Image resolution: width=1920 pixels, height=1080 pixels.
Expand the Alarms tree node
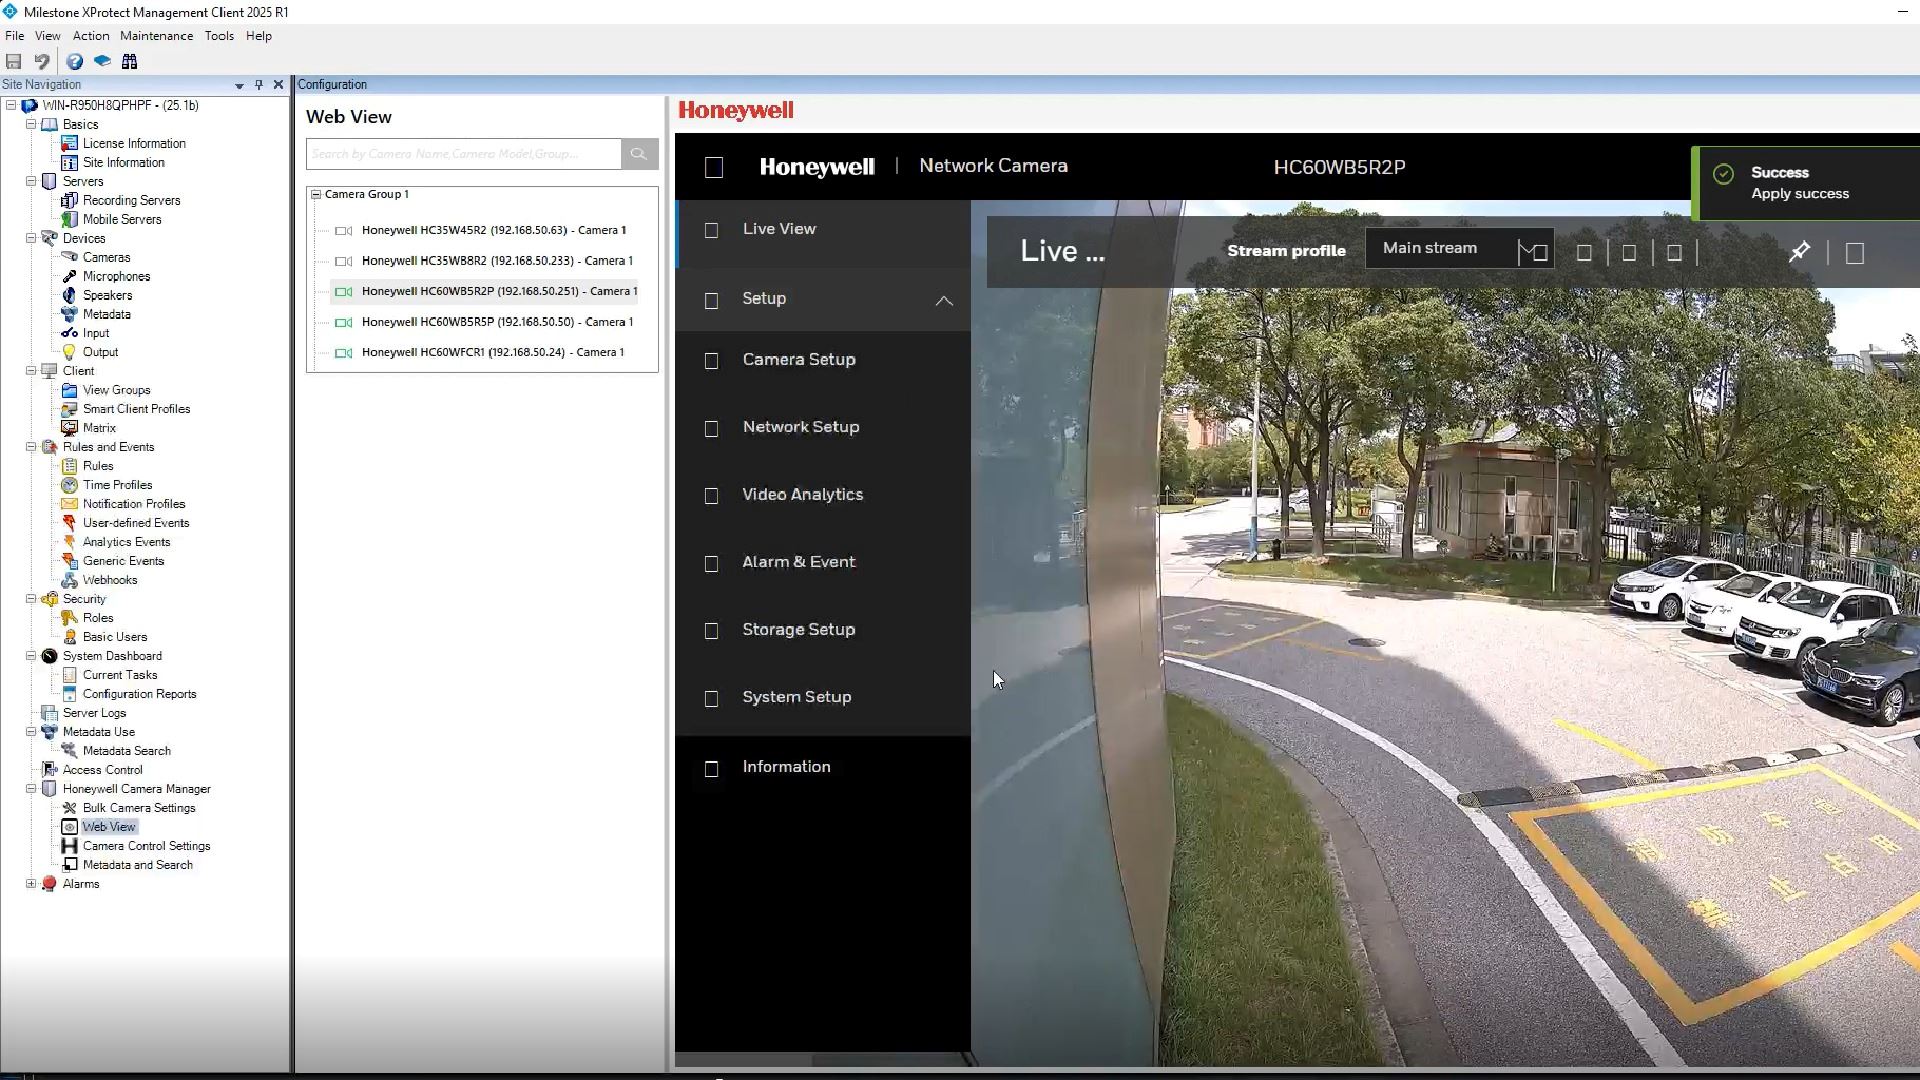click(x=31, y=884)
